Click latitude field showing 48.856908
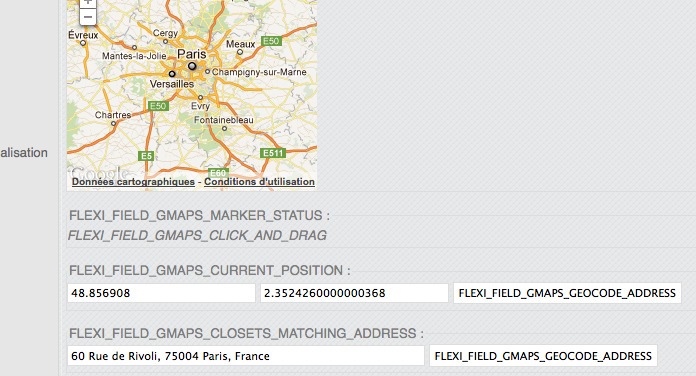Viewport: 696px width, 376px height. coord(161,293)
